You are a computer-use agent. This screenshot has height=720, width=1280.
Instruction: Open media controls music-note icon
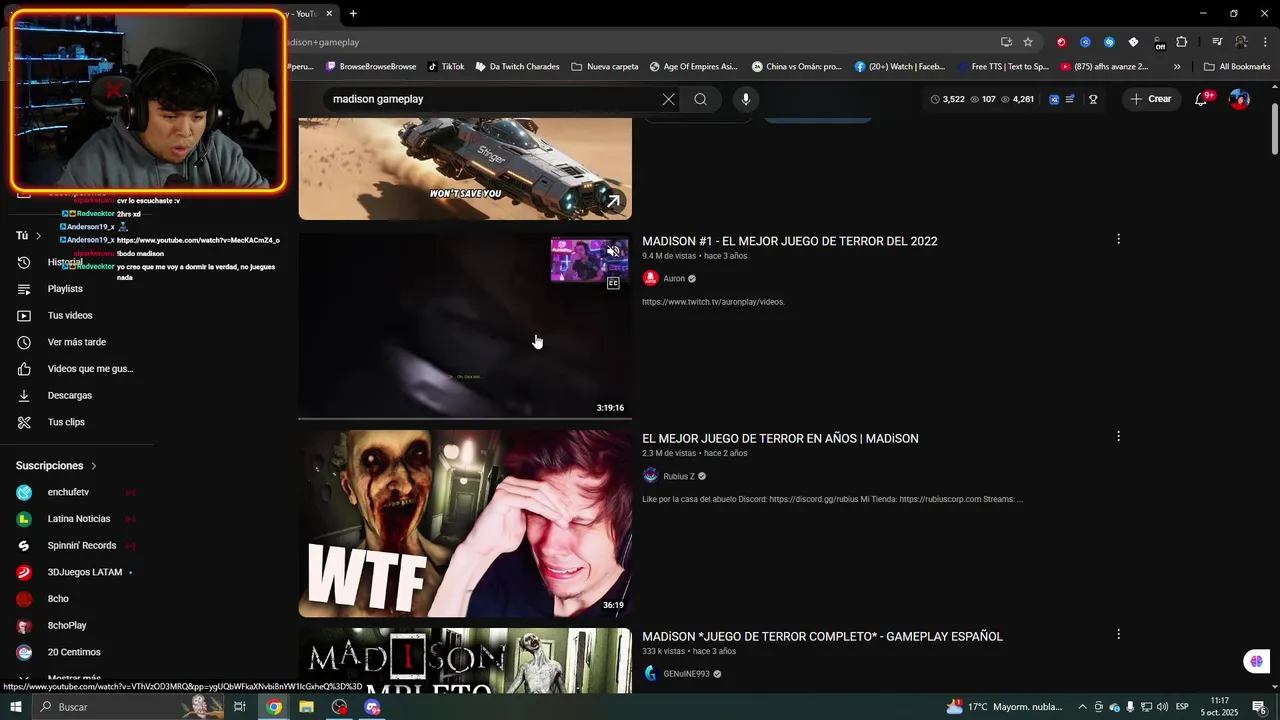(1217, 42)
